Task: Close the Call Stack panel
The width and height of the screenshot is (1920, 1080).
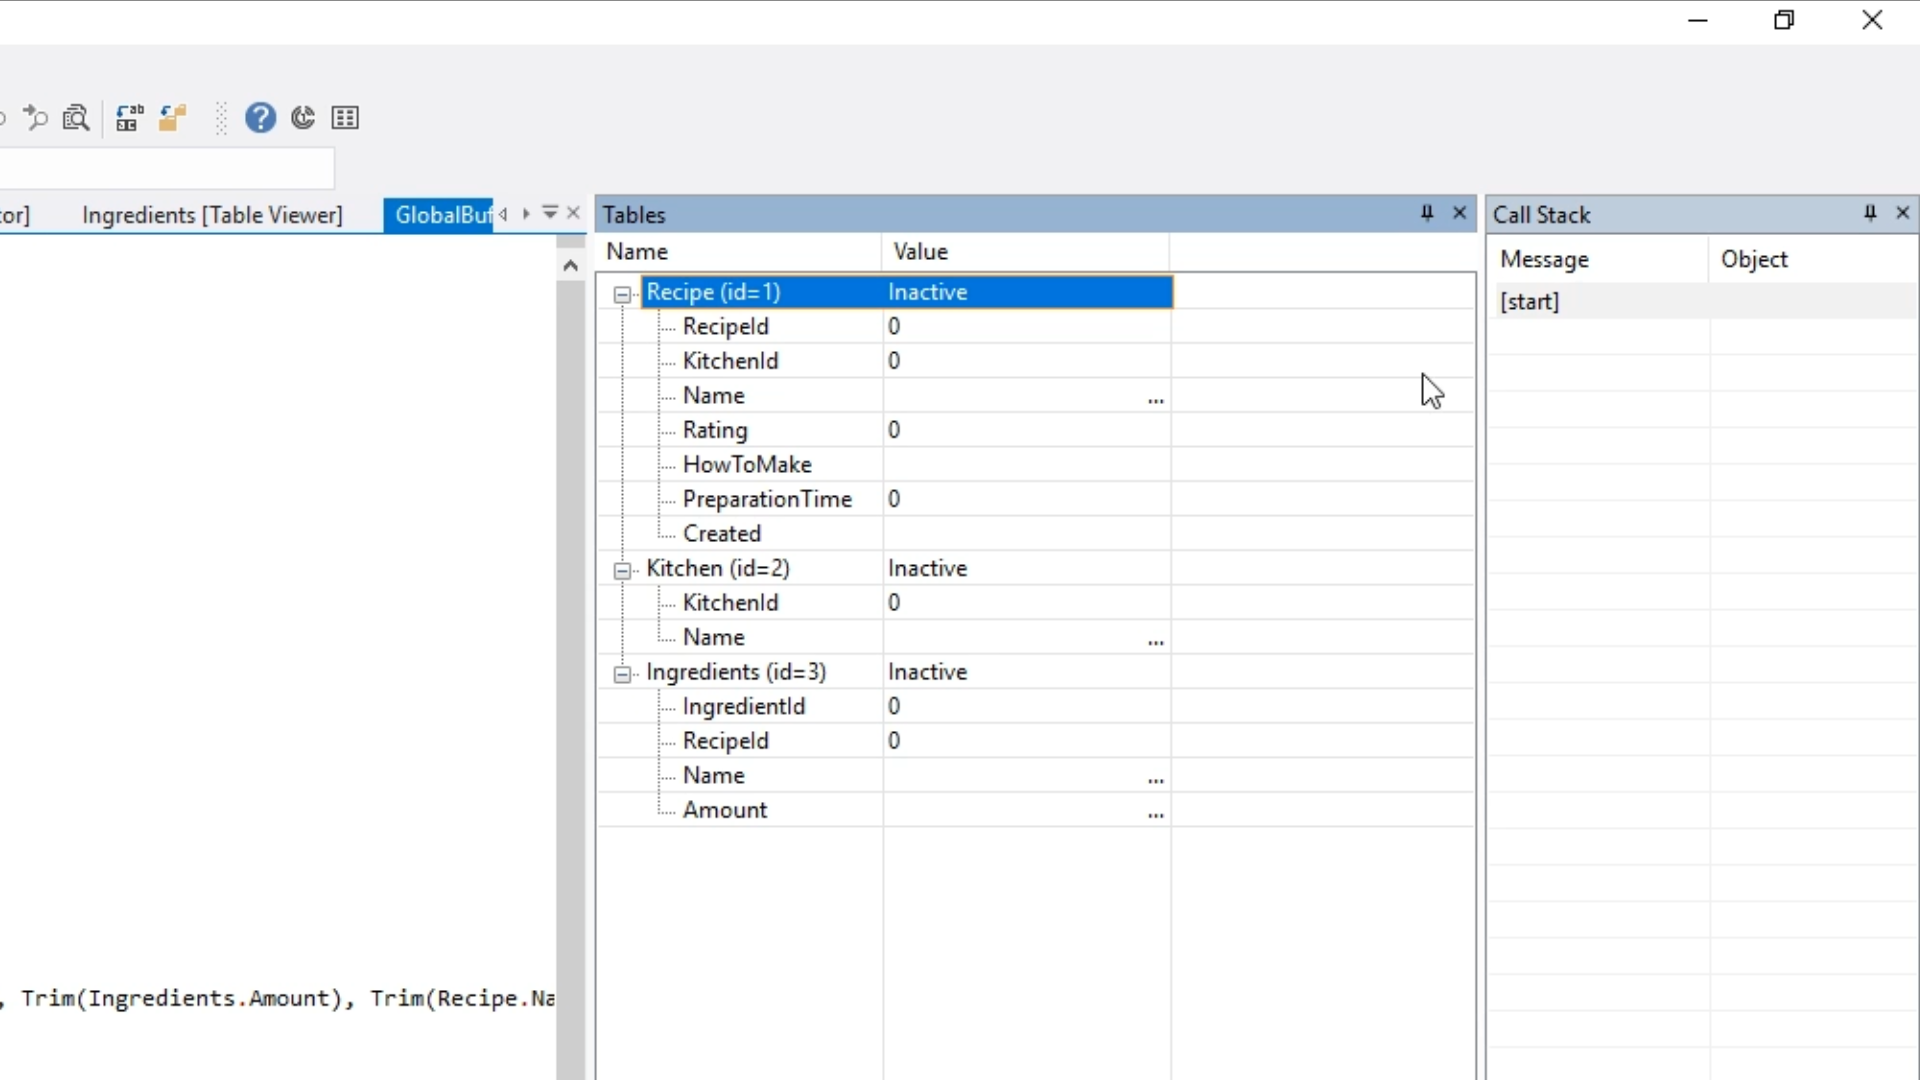Action: [x=1903, y=213]
